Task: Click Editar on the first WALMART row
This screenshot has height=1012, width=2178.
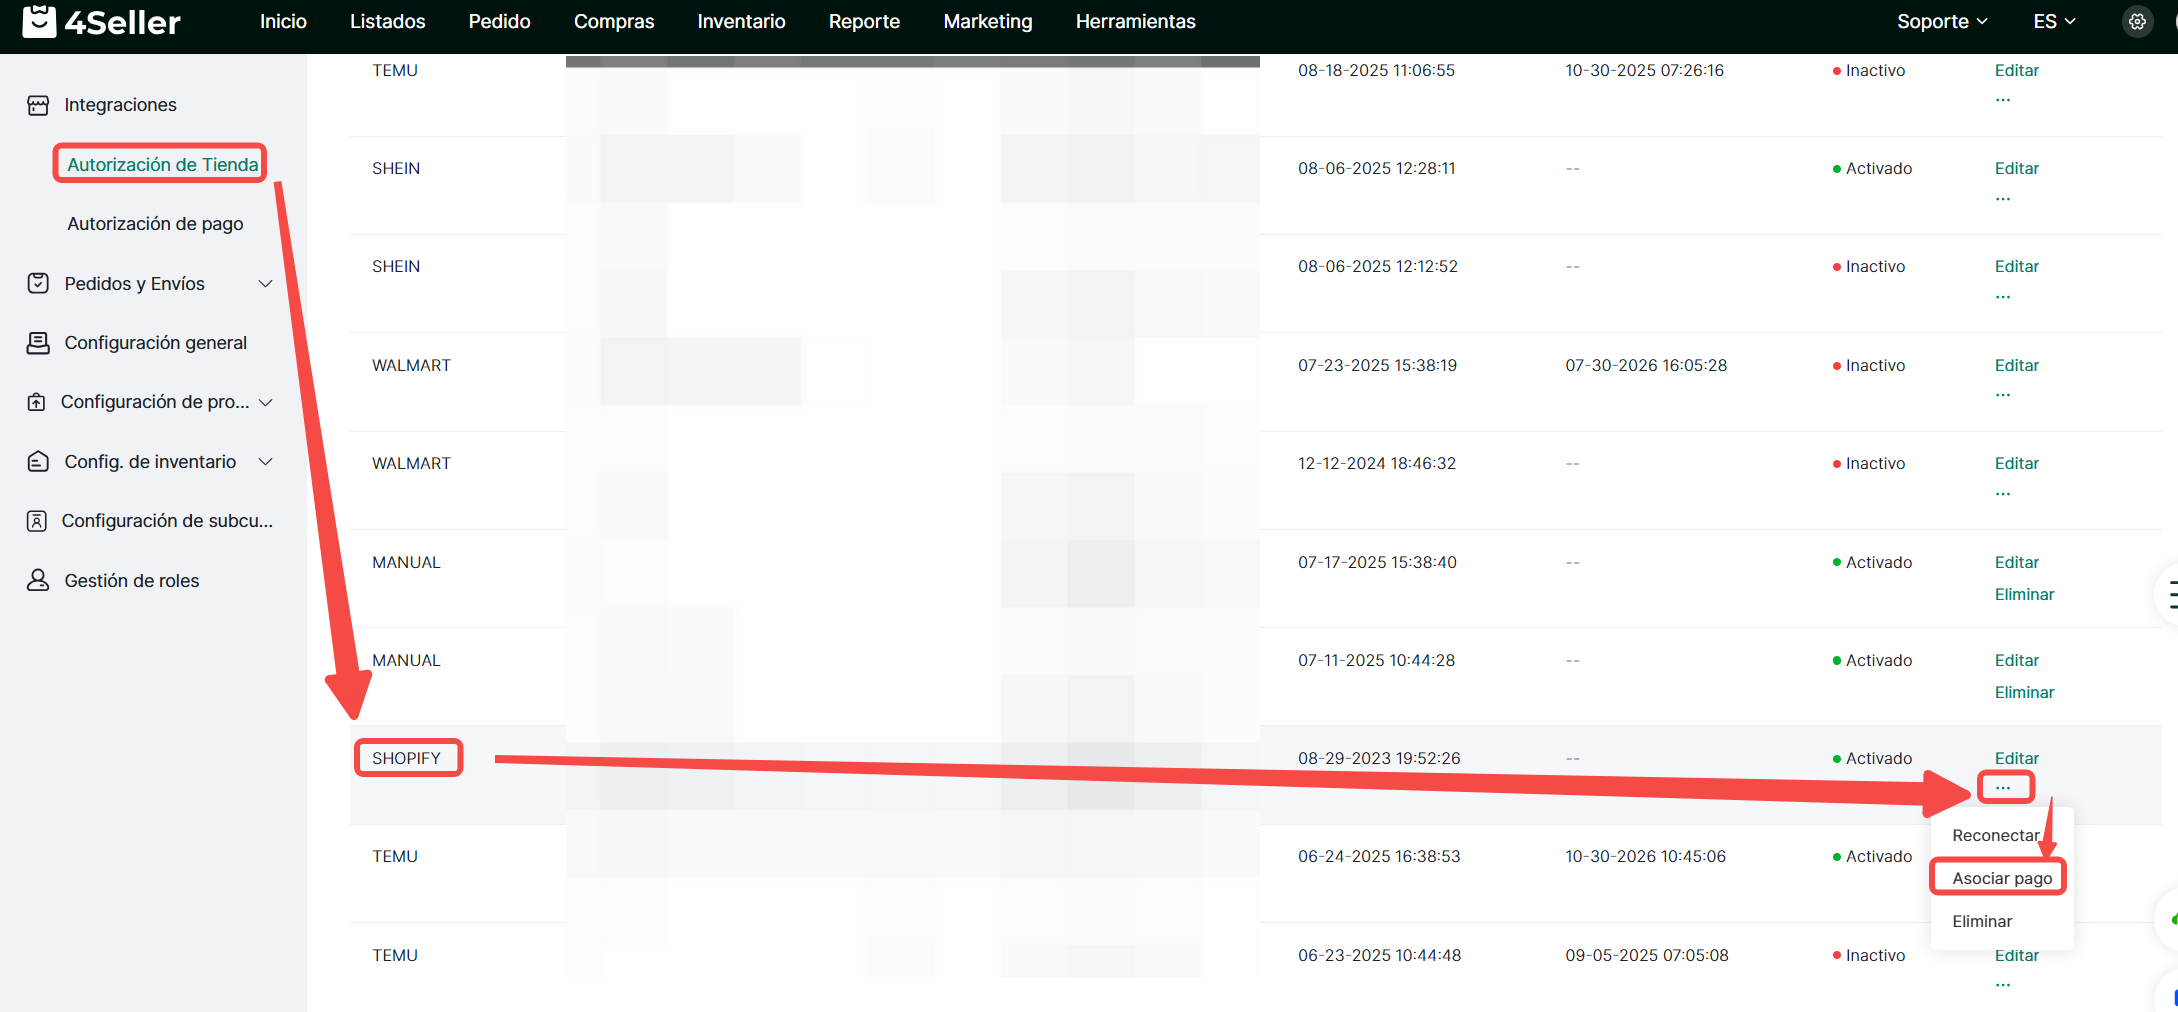Action: pyautogui.click(x=2016, y=365)
